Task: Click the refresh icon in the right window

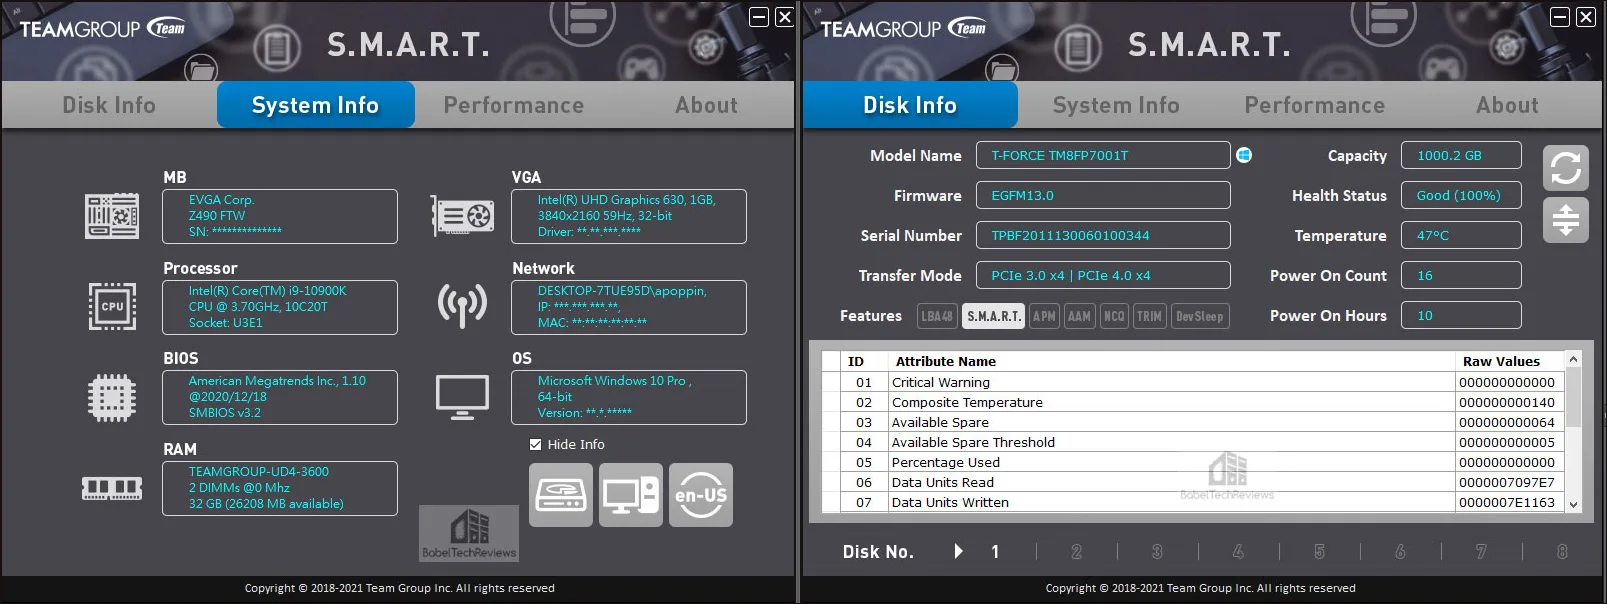Action: [1566, 168]
